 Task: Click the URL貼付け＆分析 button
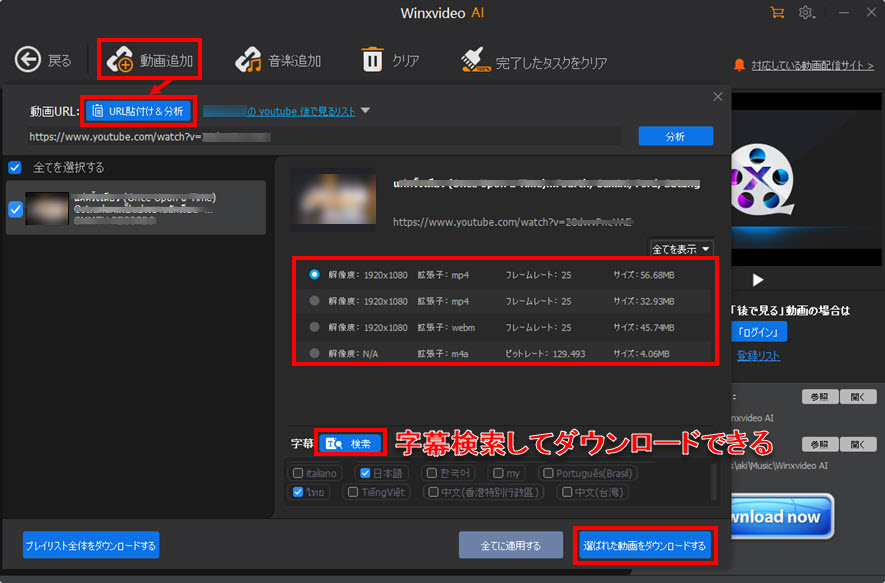(138, 111)
